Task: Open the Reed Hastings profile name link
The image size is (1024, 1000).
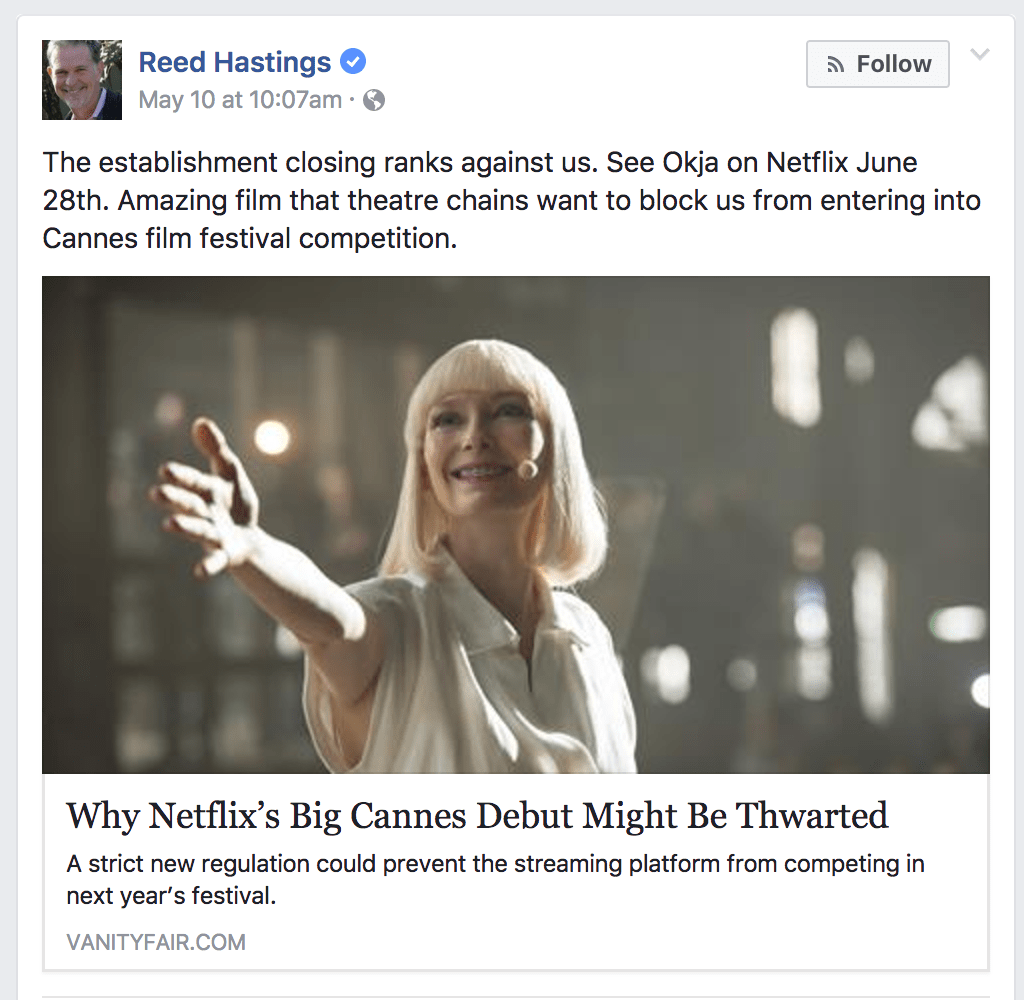Action: [234, 63]
